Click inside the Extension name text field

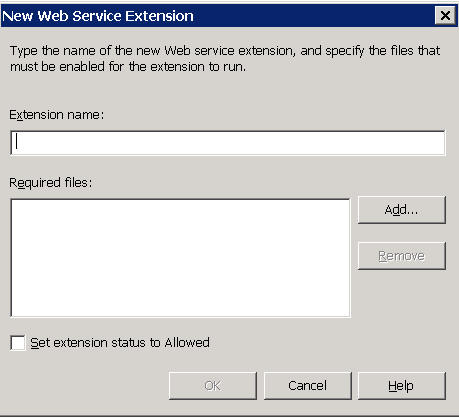pyautogui.click(x=228, y=143)
